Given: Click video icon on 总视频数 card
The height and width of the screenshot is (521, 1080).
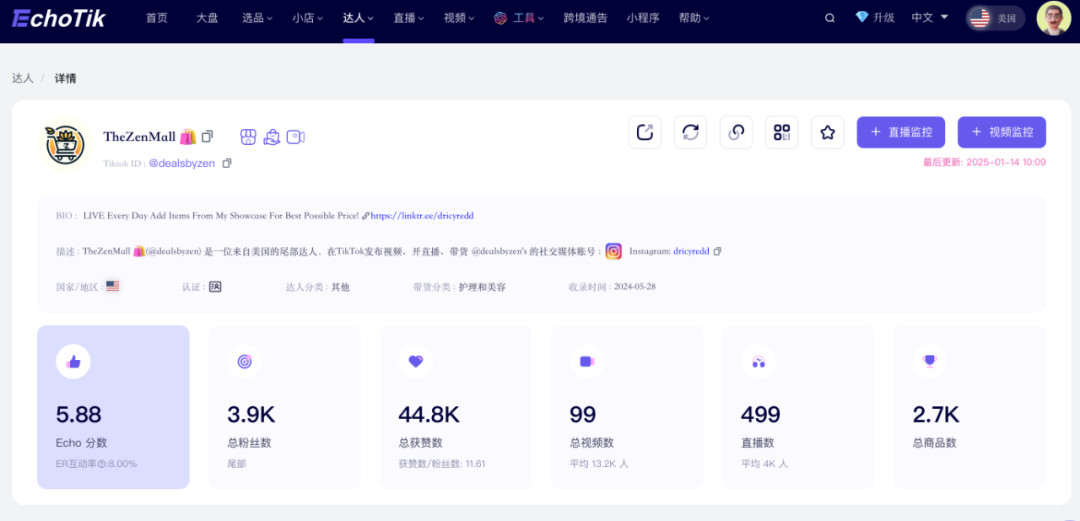Looking at the screenshot, I should click(x=587, y=361).
